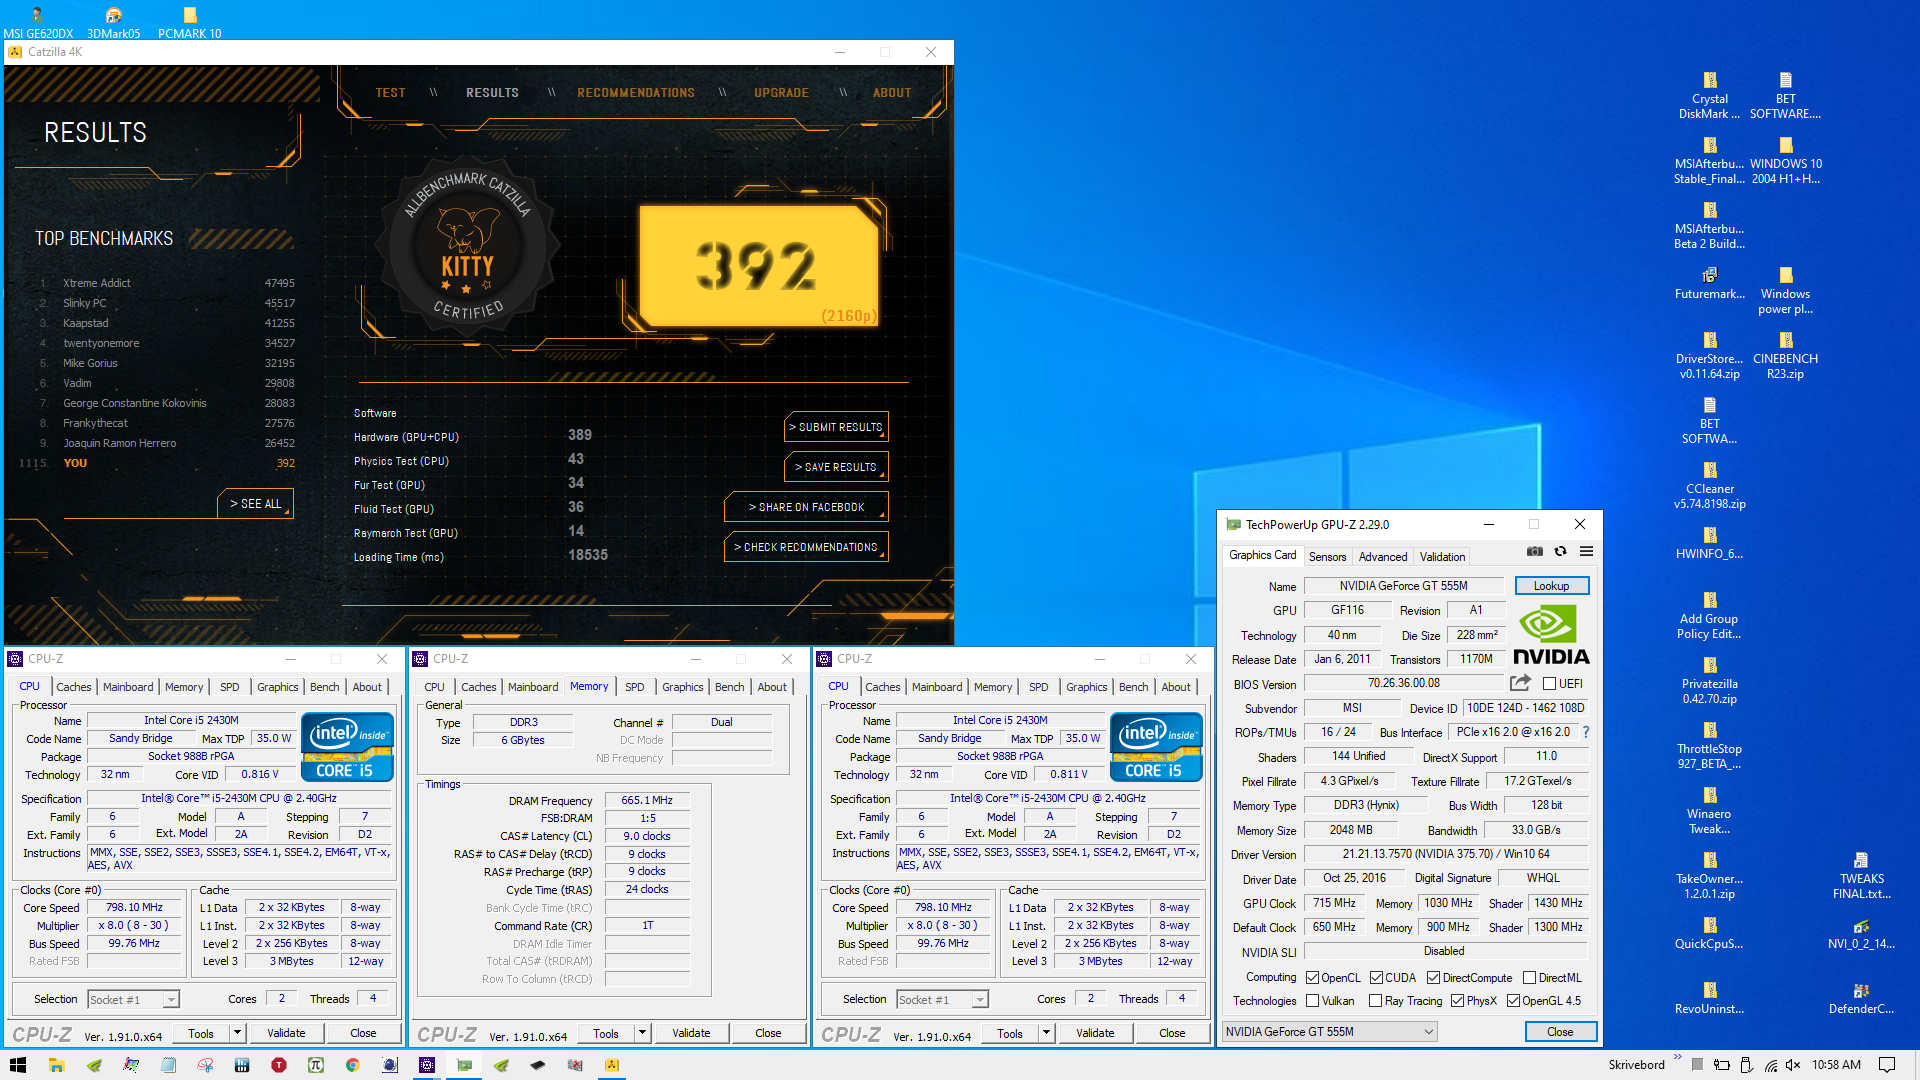
Task: Open File Explorer from the taskbar
Action: 56,1065
